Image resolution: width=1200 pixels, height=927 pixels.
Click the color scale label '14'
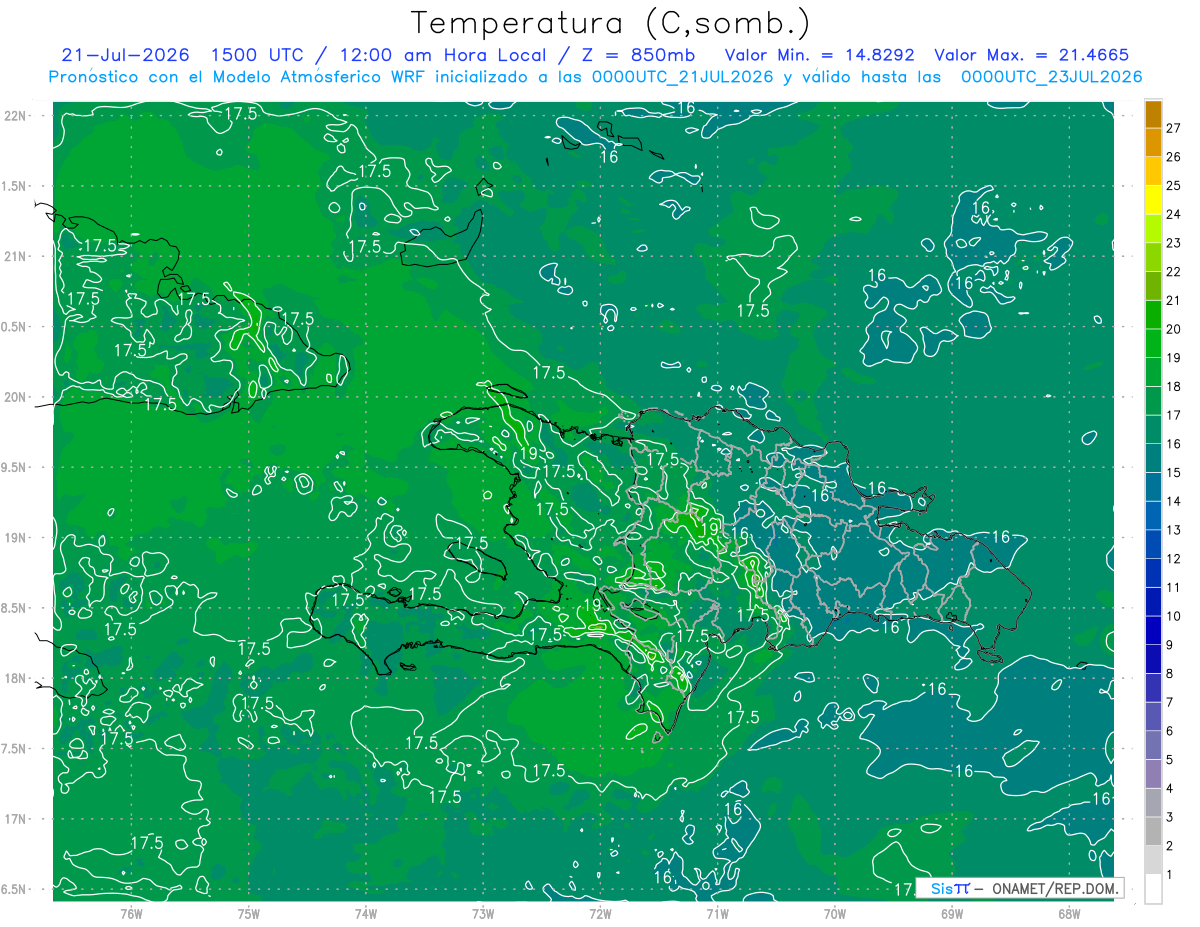point(1174,501)
